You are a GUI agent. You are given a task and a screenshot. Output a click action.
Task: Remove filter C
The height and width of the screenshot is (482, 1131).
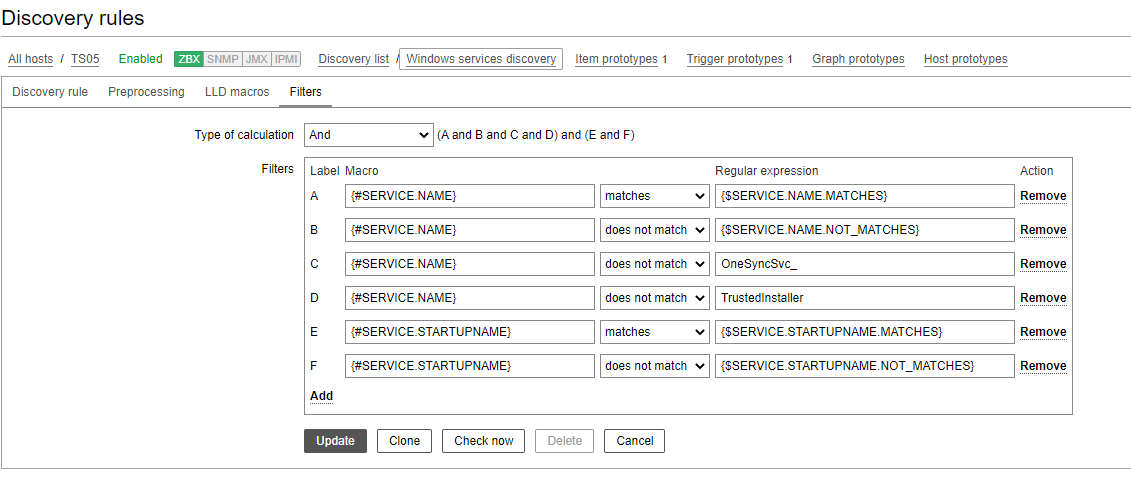(x=1043, y=264)
